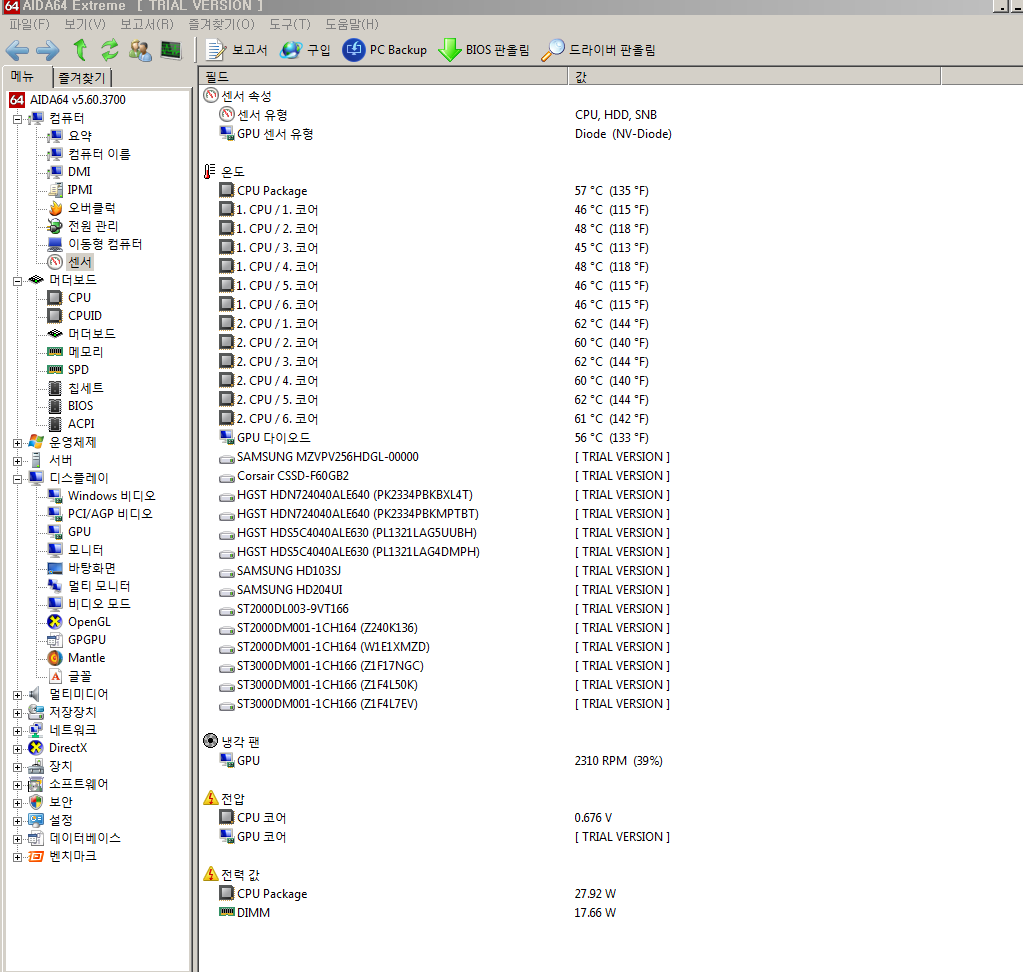The image size is (1023, 972).
Task: Expand the 운영체제 tree node
Action: click(18, 443)
